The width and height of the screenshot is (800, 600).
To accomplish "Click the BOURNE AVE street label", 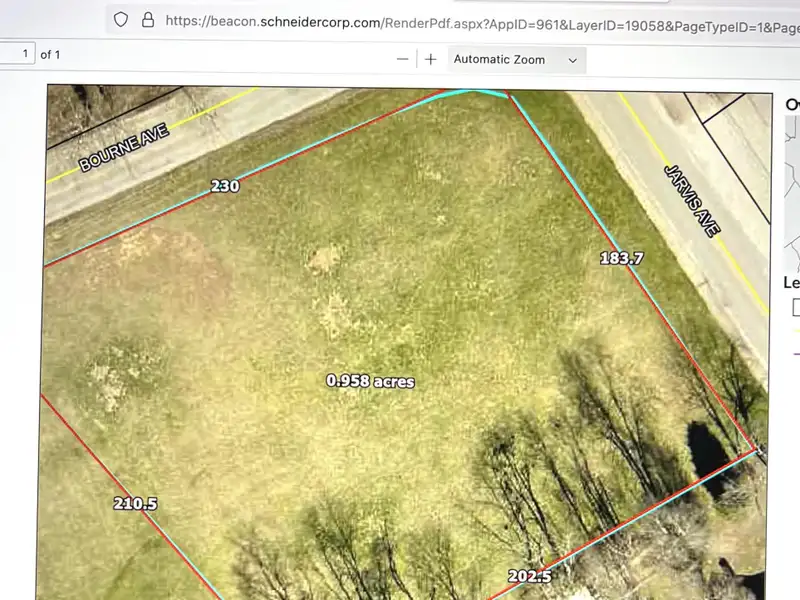I will click(x=126, y=147).
